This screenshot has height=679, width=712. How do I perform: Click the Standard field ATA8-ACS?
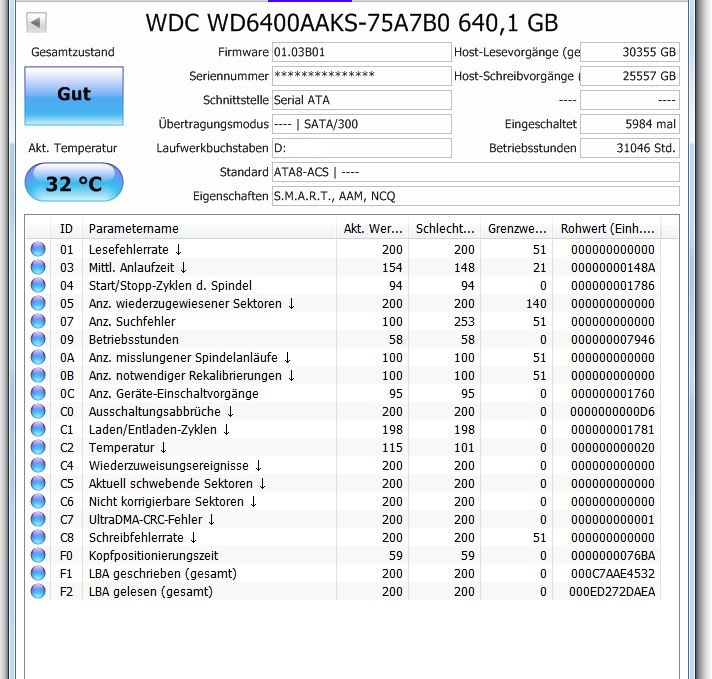(475, 172)
